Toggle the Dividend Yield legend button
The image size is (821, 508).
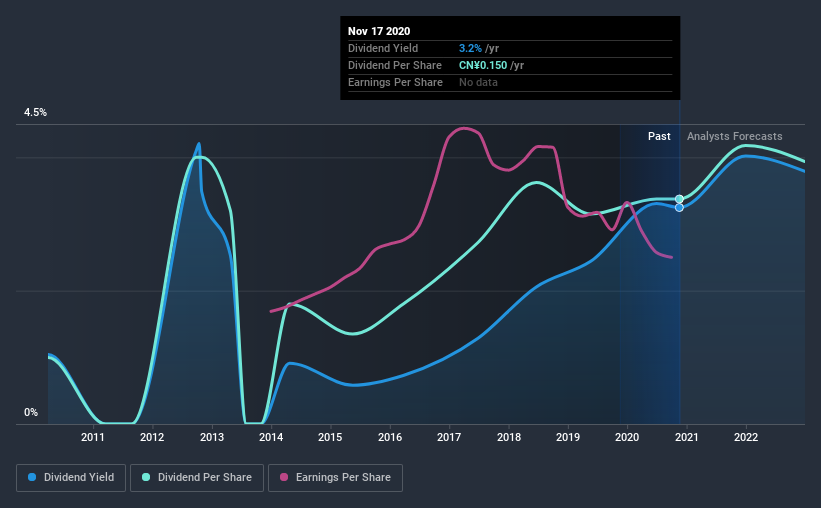pos(71,478)
